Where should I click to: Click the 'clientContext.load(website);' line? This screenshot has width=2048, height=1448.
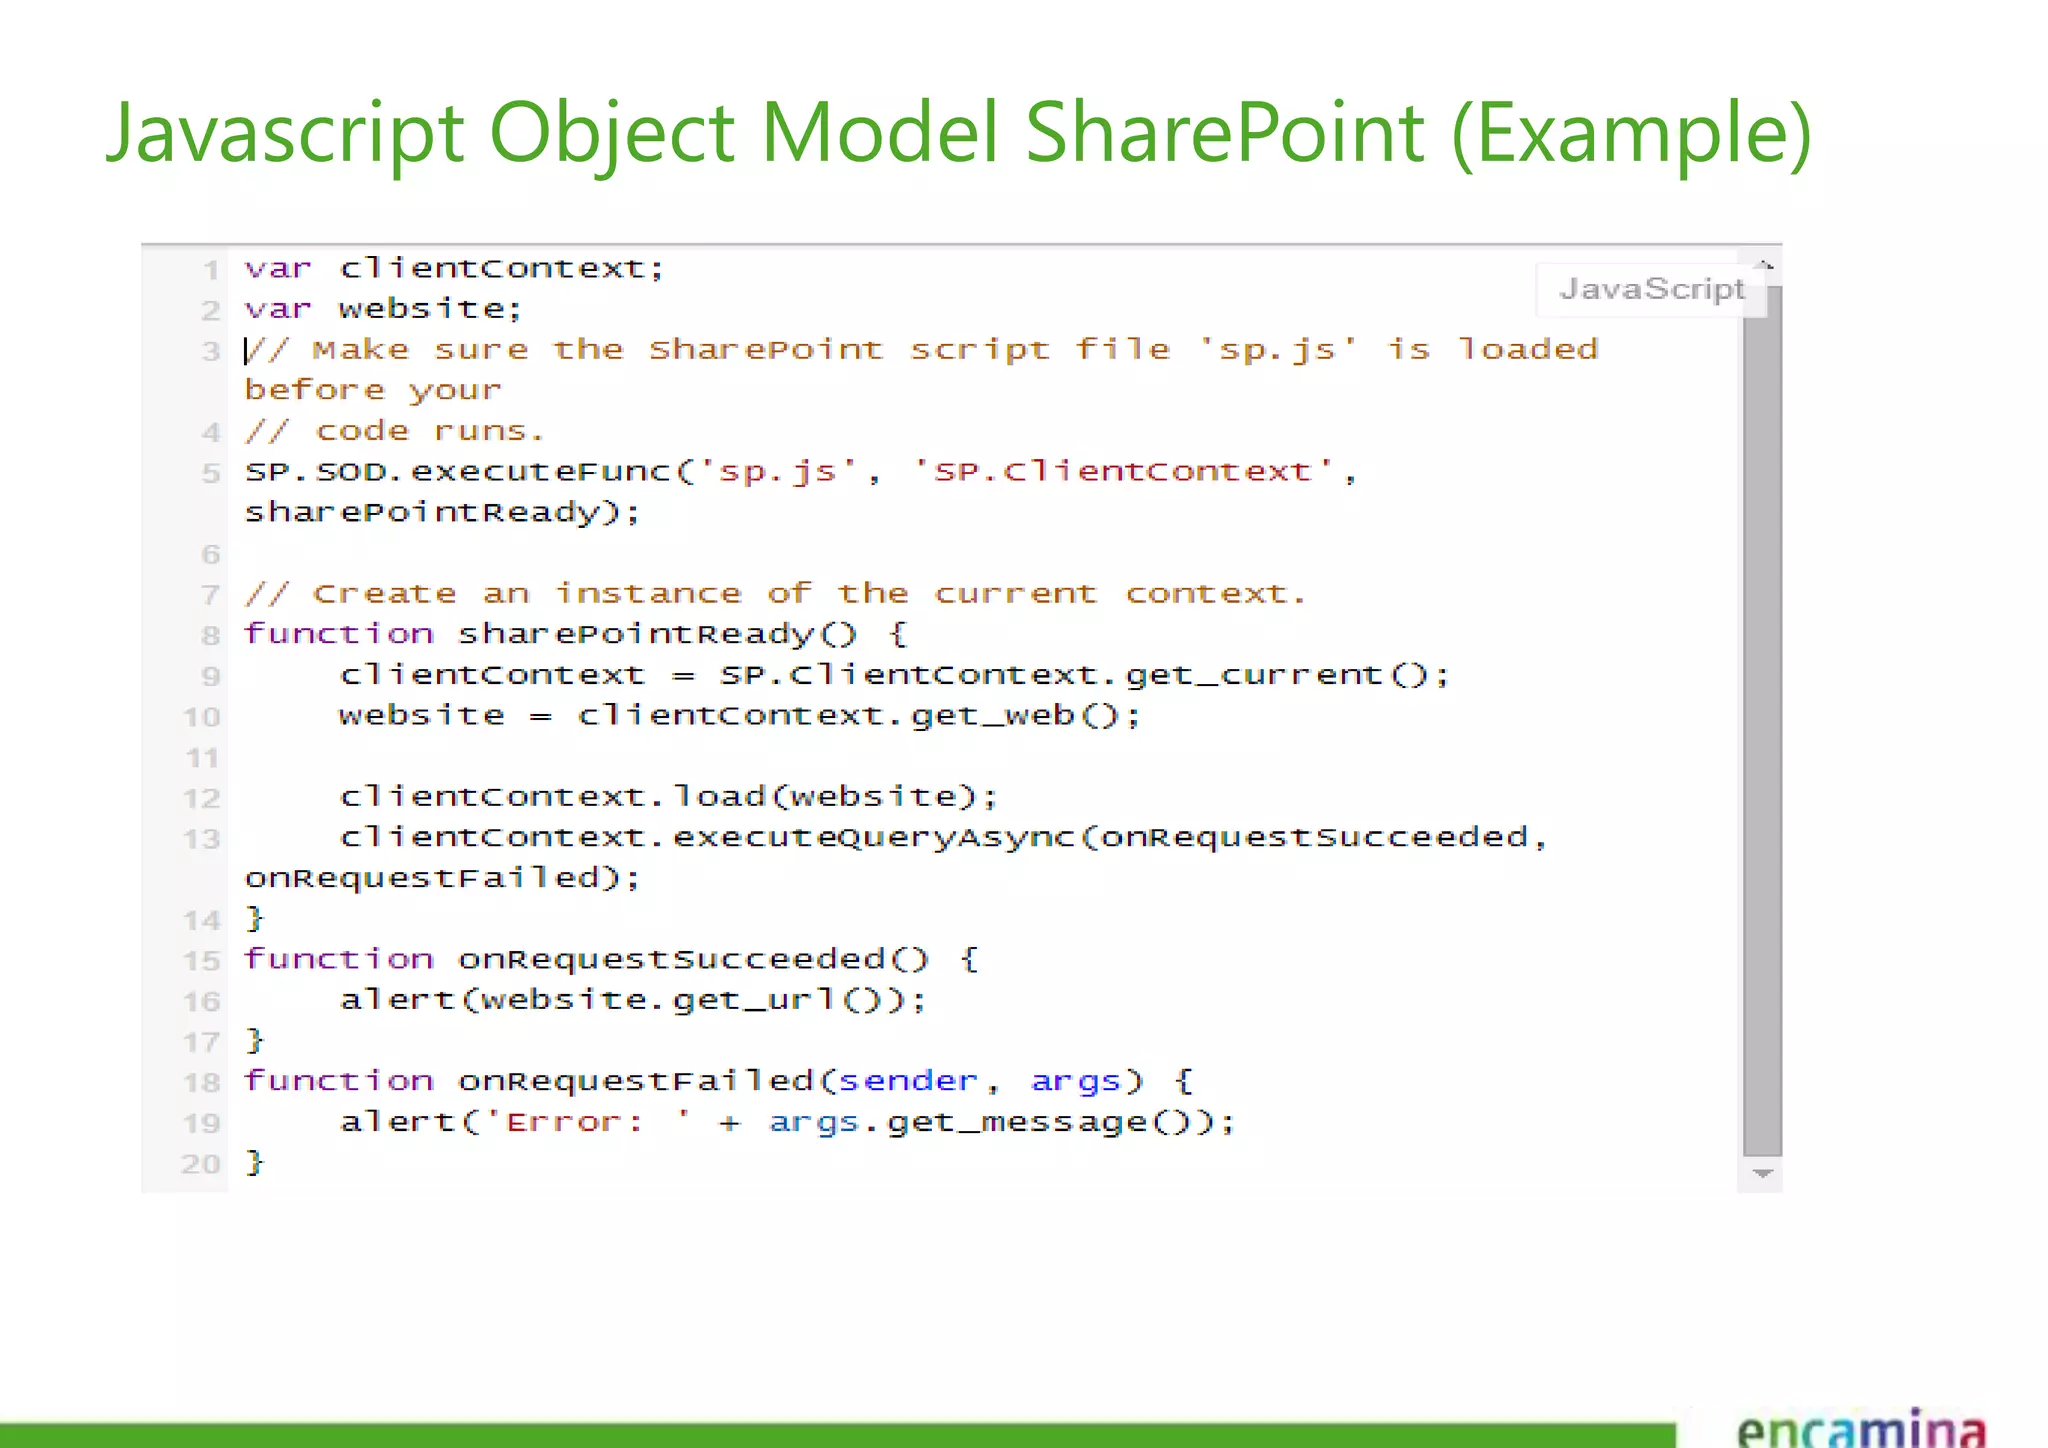point(668,797)
